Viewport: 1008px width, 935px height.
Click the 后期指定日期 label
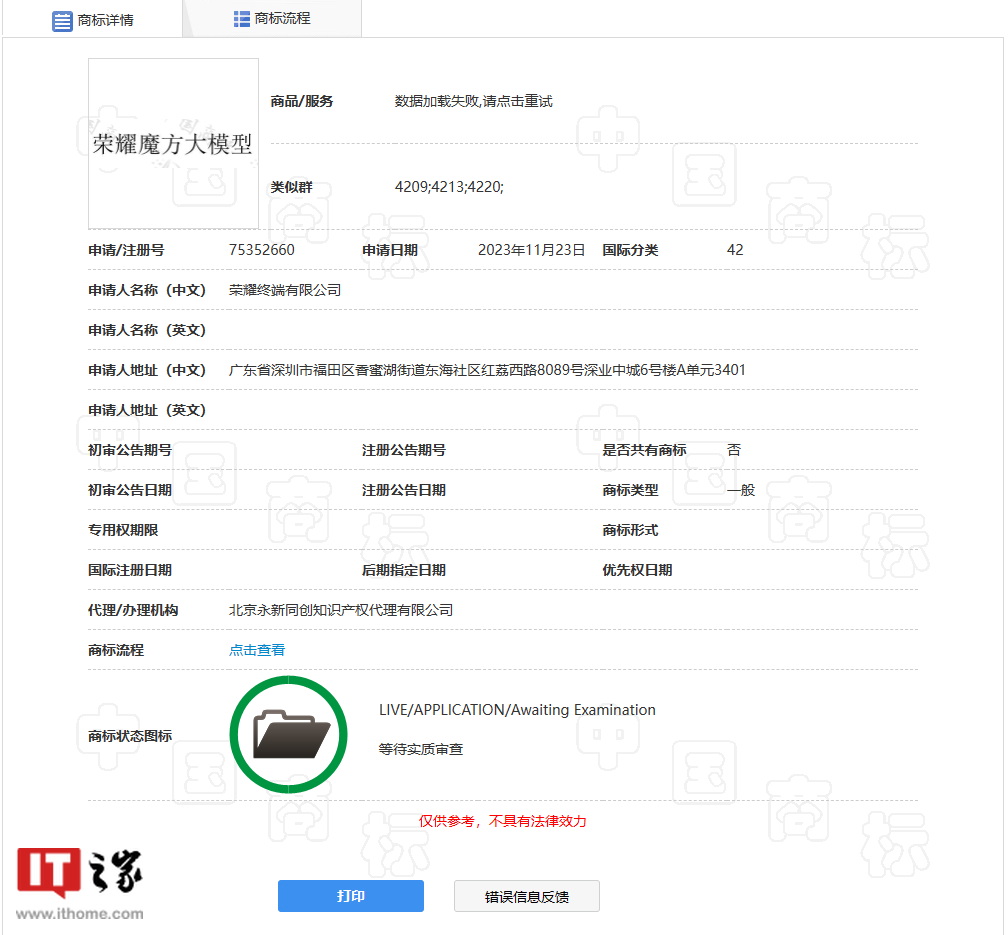click(404, 570)
